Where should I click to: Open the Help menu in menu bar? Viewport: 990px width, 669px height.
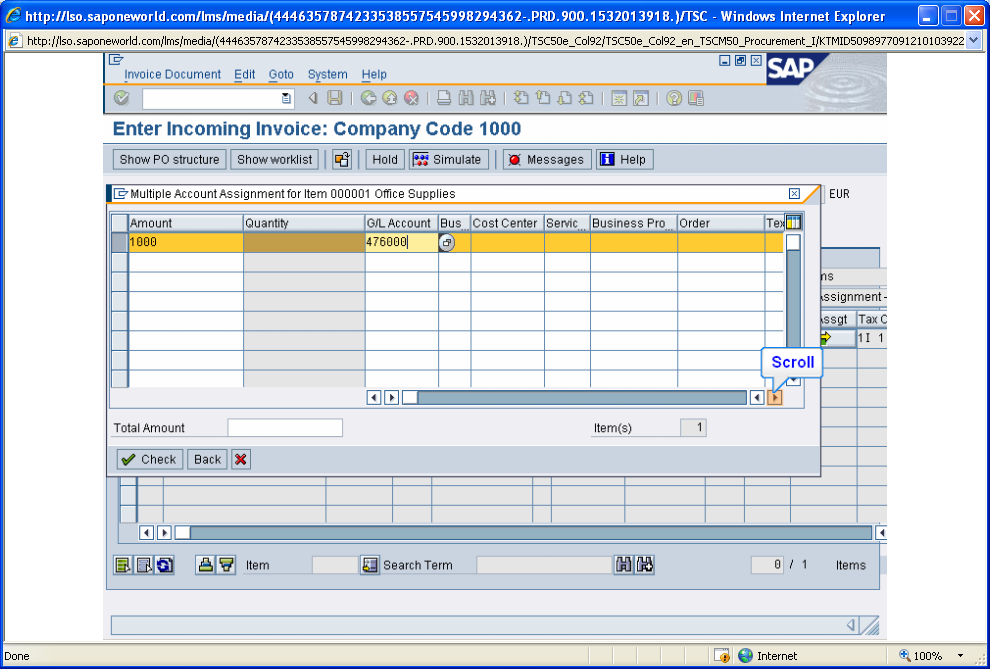pyautogui.click(x=374, y=74)
